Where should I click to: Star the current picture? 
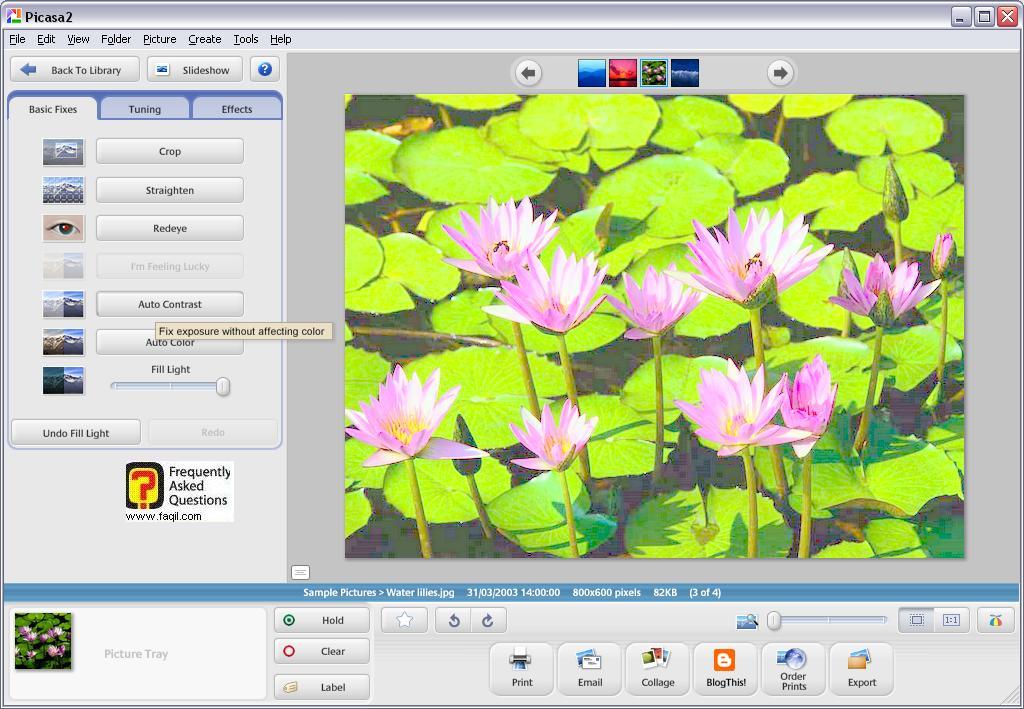(x=404, y=620)
